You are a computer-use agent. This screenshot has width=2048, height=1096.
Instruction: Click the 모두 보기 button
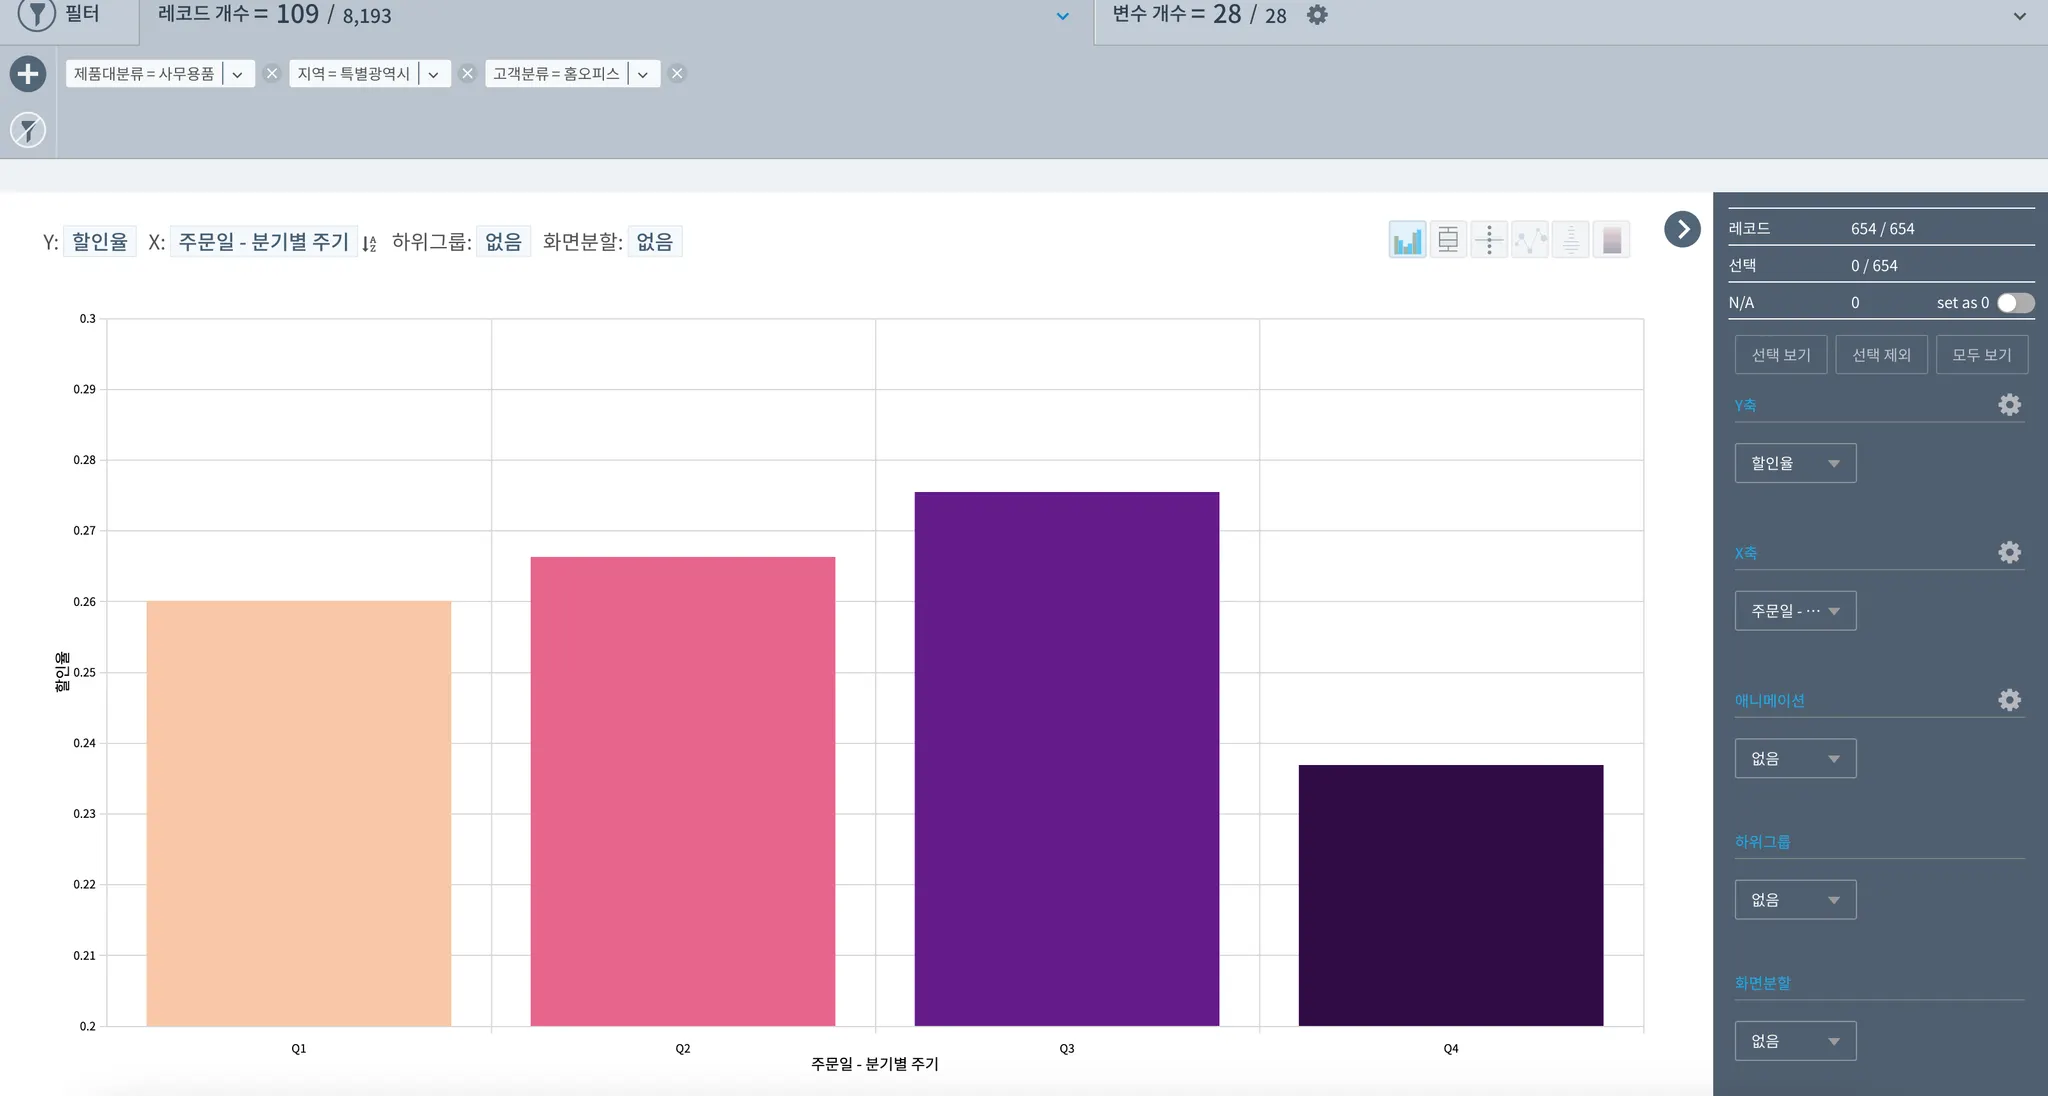click(x=1981, y=355)
